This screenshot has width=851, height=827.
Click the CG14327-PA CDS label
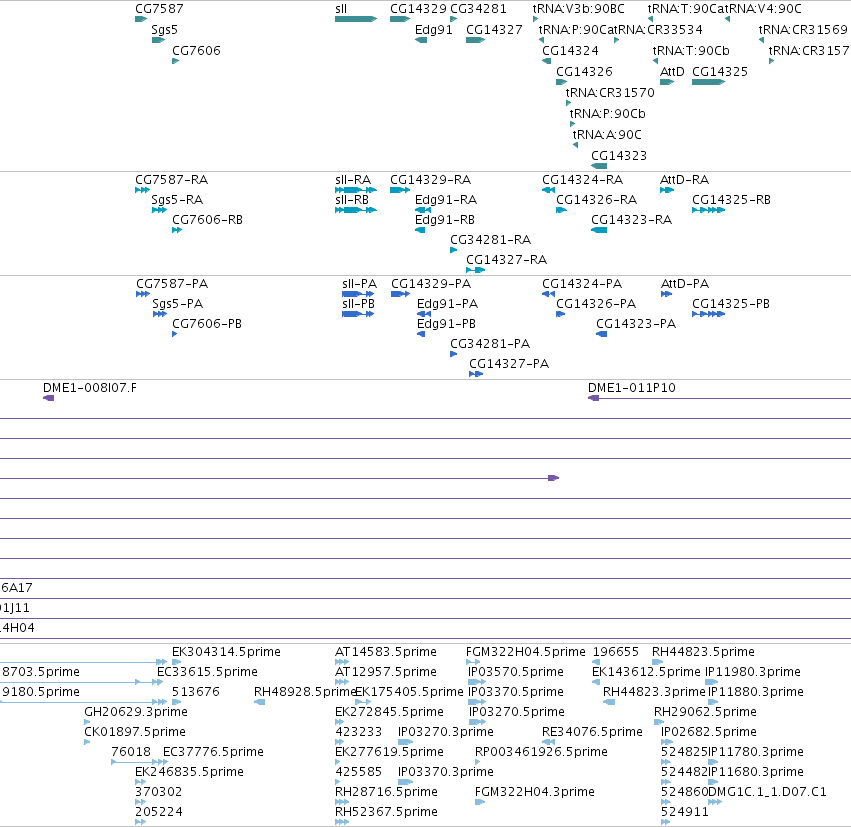pos(509,364)
